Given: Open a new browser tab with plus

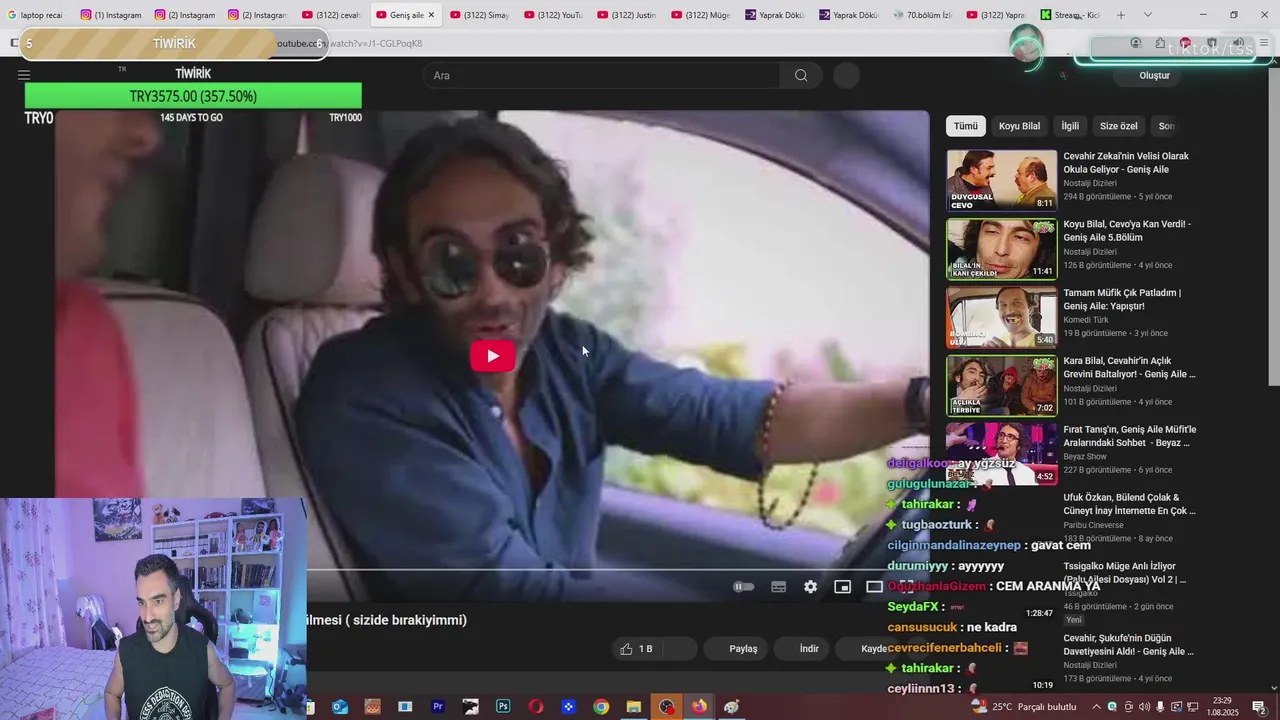Looking at the screenshot, I should [x=1121, y=15].
